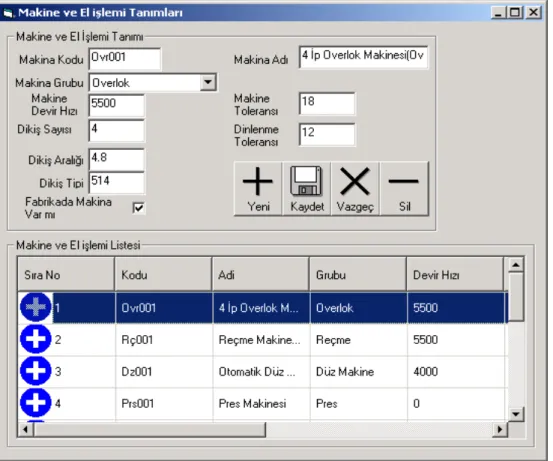Image resolution: width=553 pixels, height=461 pixels.
Task: Click the horizontal scrollbar right arrow
Action: point(499,430)
